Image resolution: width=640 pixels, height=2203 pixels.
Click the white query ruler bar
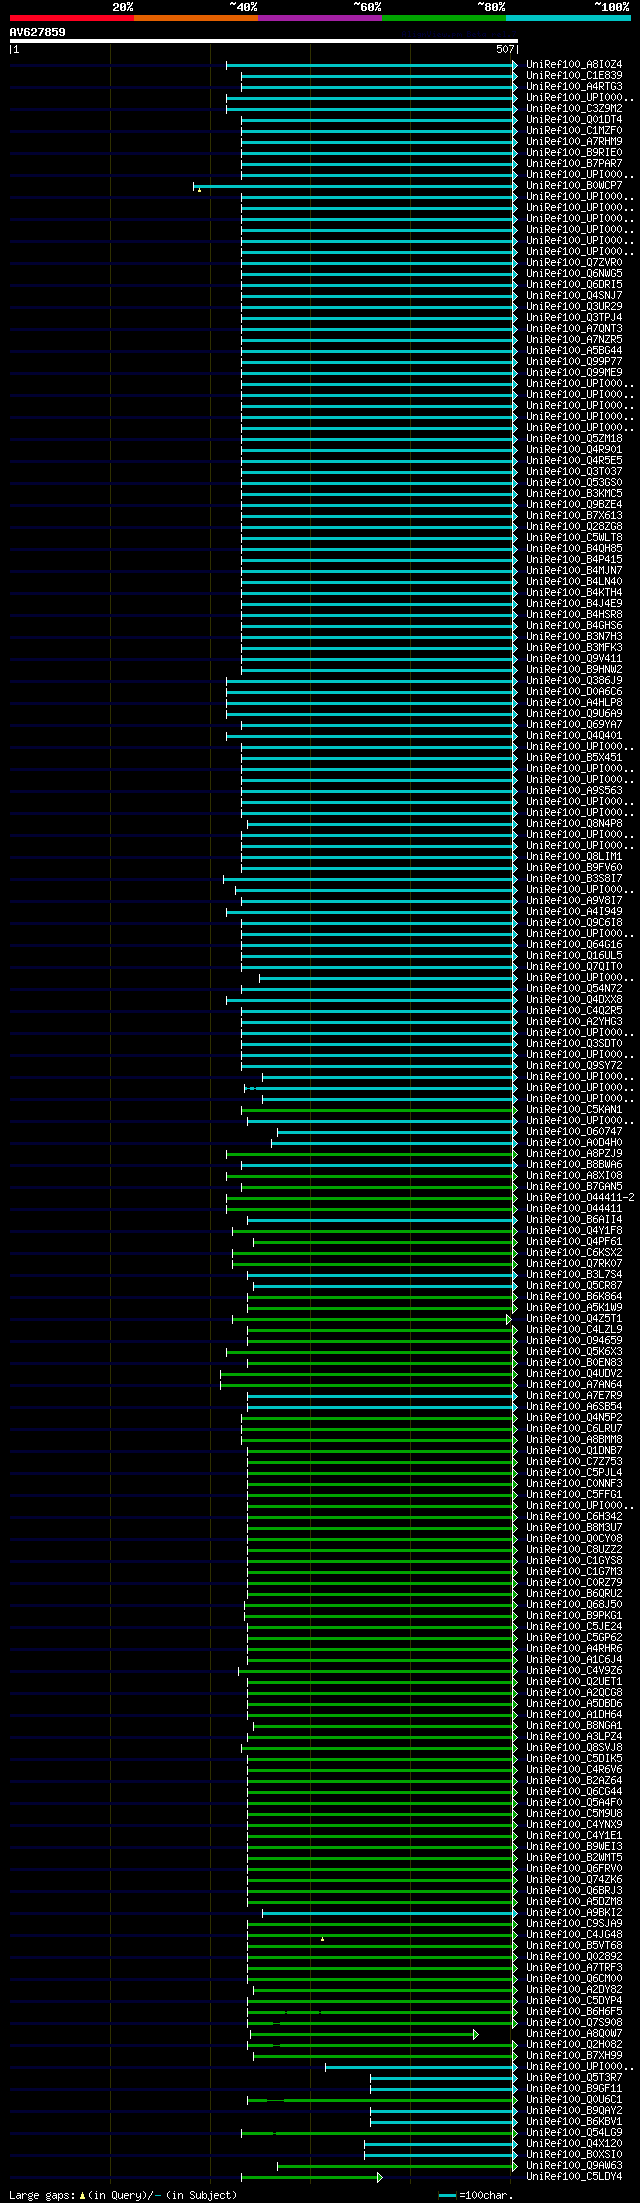(x=264, y=41)
